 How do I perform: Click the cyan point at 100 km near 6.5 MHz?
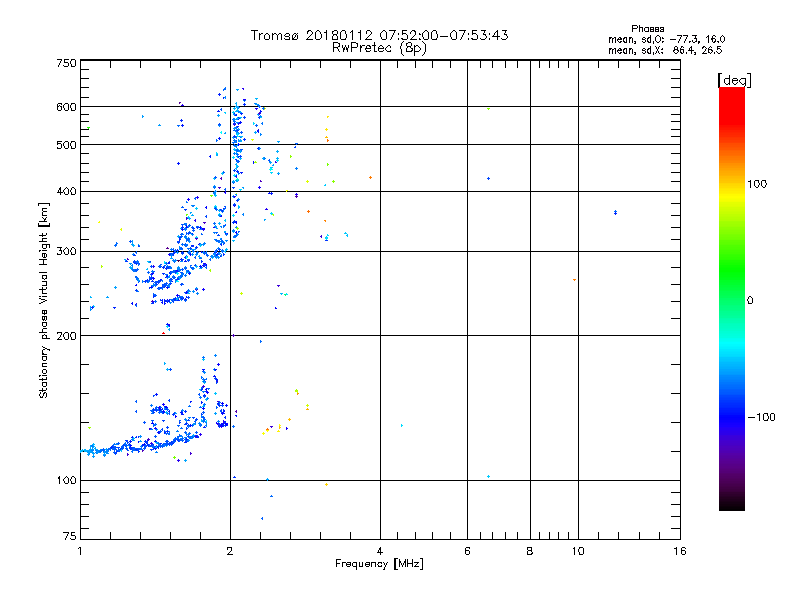coord(488,477)
